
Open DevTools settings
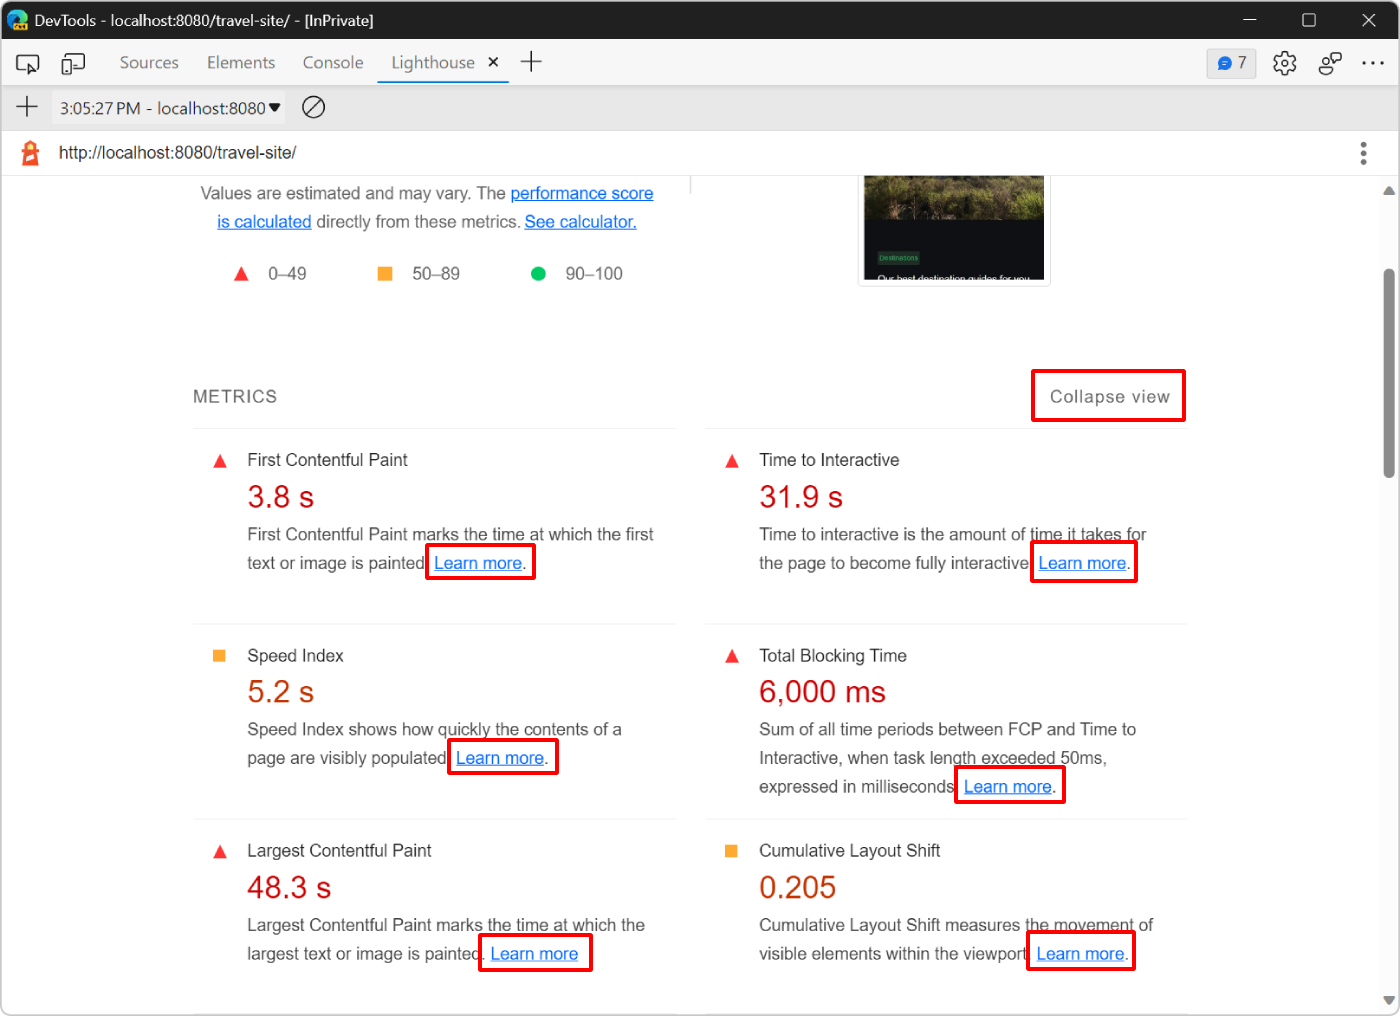1284,62
